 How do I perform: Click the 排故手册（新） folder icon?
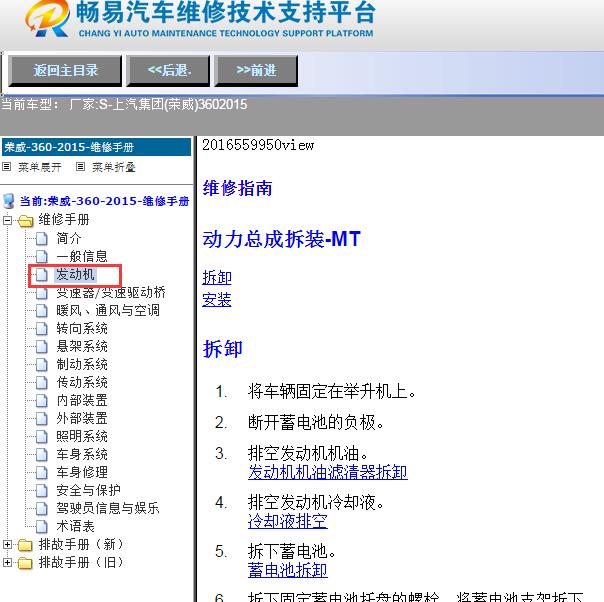click(25, 545)
